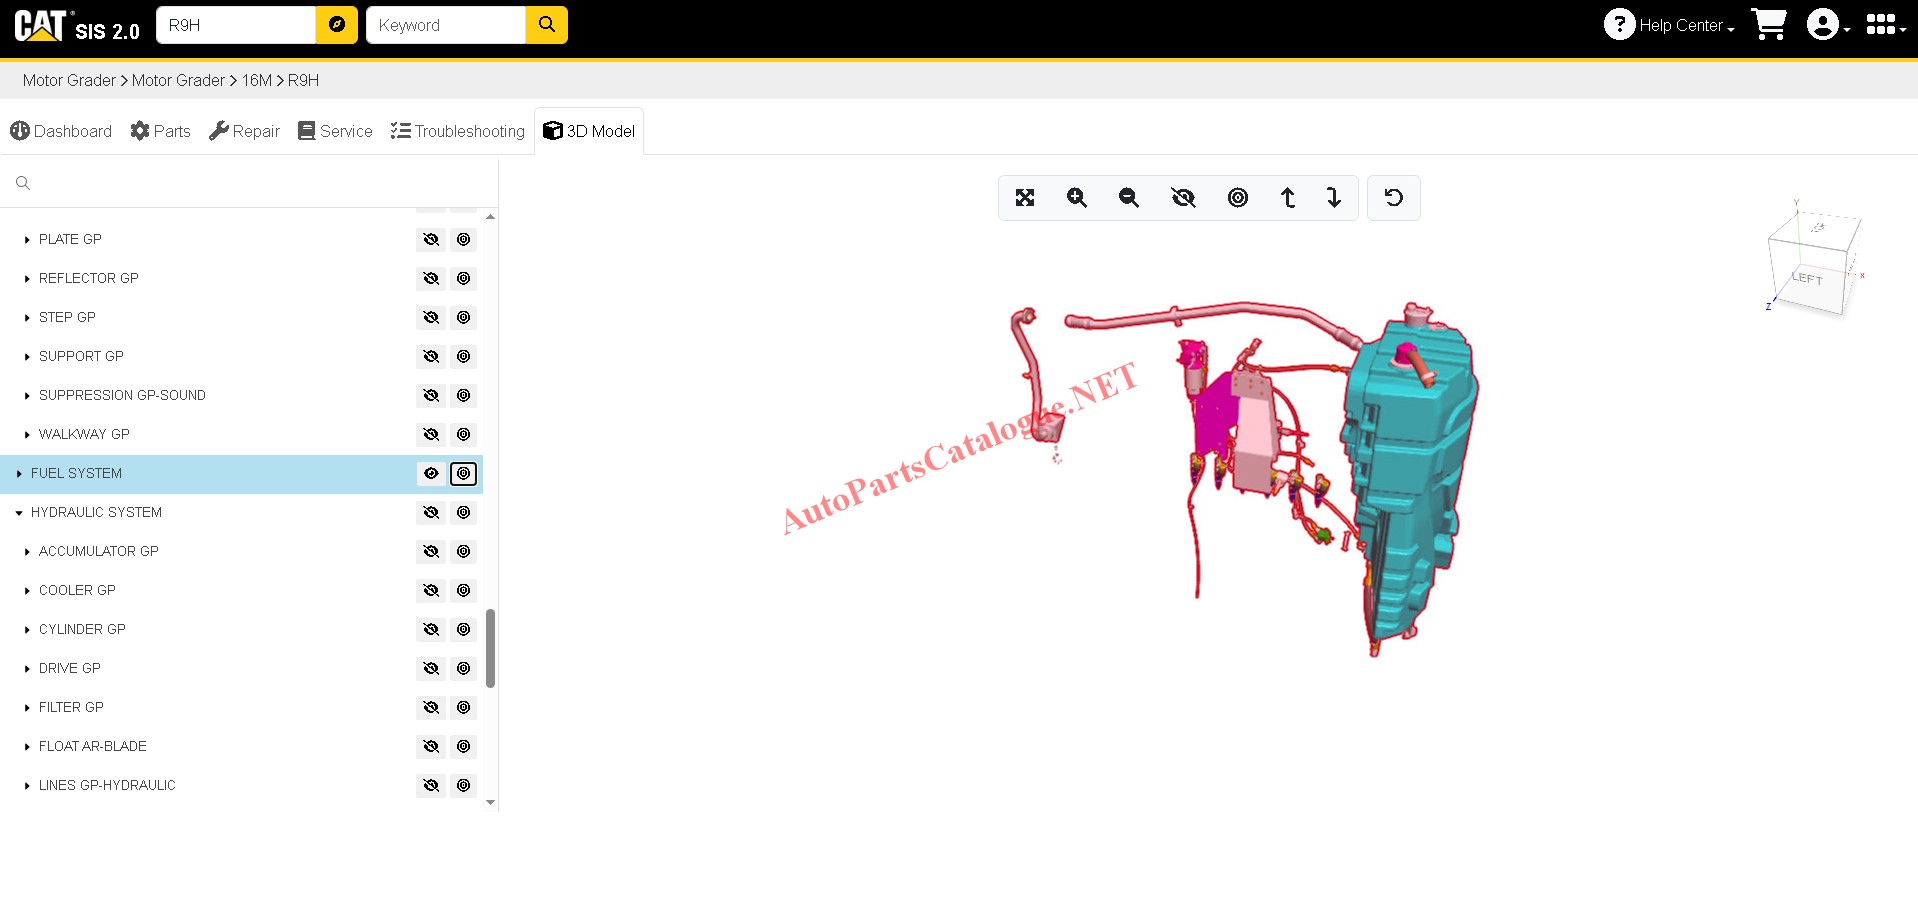Select the LINES GP-HYDRAULIC tree item
The image size is (1918, 898).
[107, 786]
